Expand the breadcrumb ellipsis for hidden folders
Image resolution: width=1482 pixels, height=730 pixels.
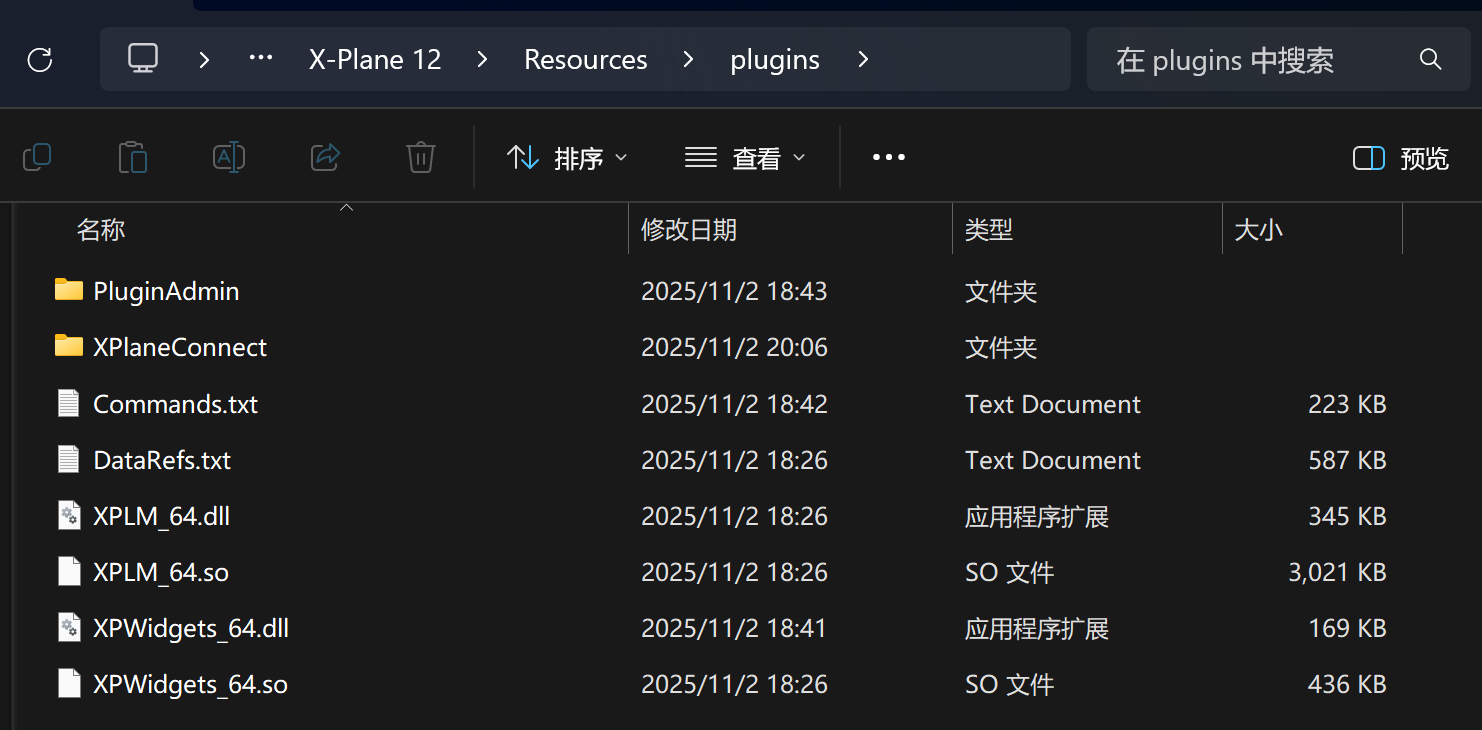[260, 59]
